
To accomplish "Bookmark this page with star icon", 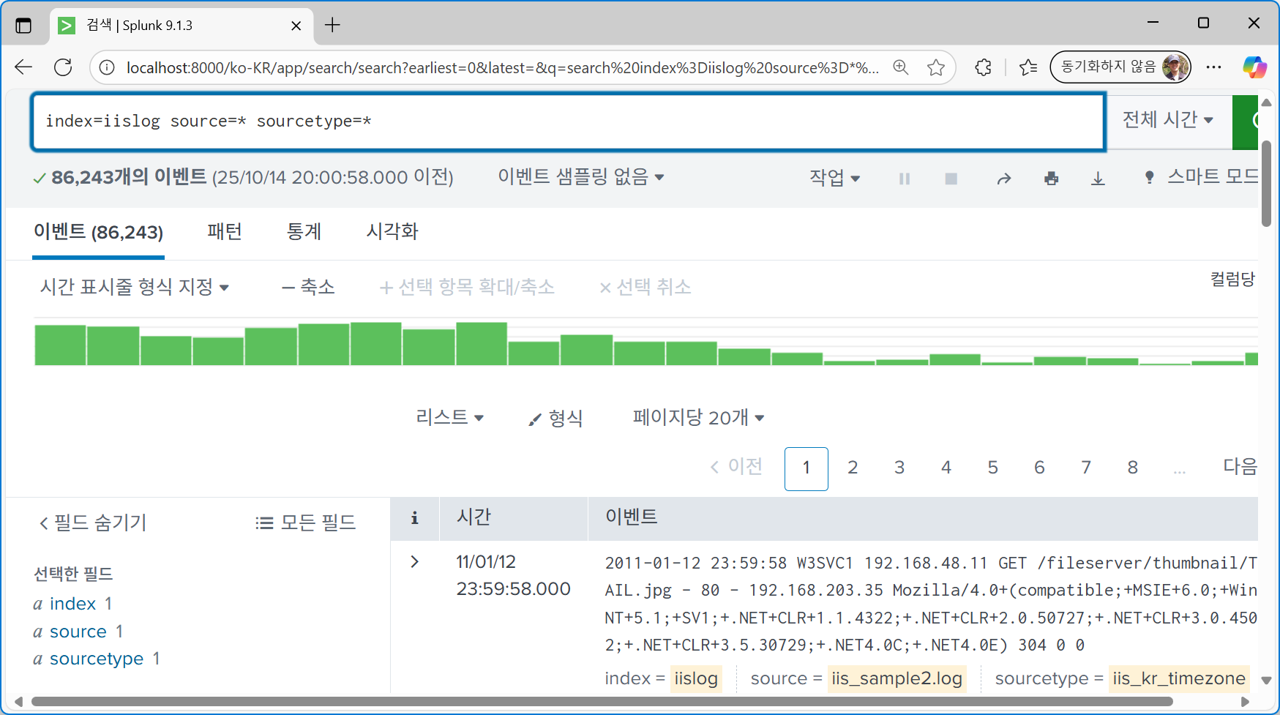I will pyautogui.click(x=935, y=67).
